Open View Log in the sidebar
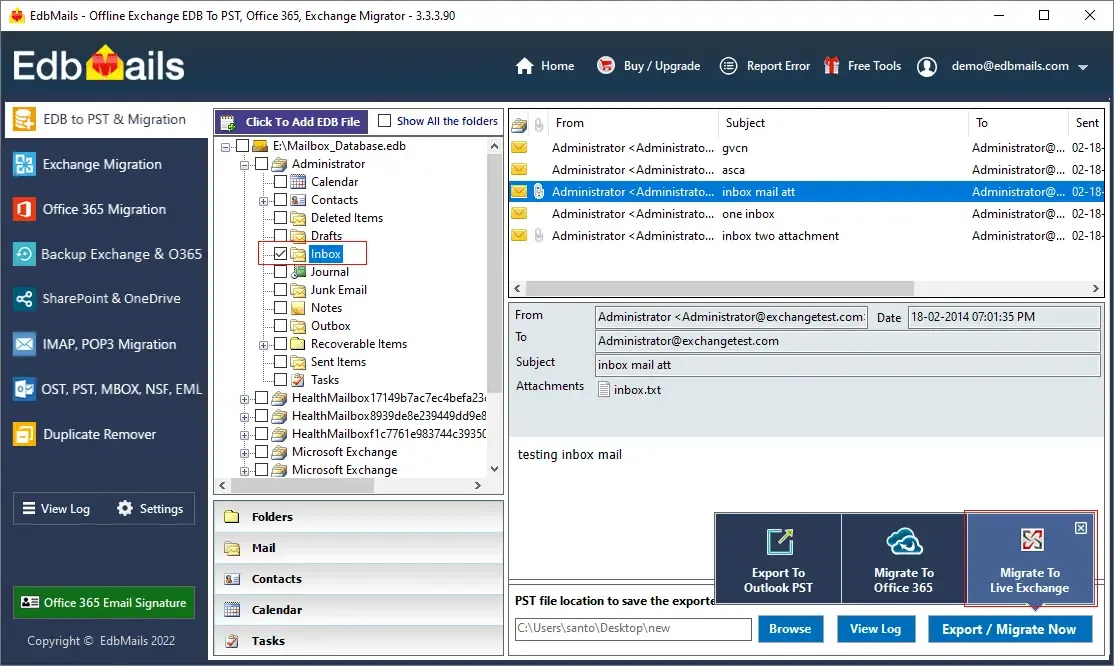This screenshot has width=1114, height=666. [x=56, y=508]
